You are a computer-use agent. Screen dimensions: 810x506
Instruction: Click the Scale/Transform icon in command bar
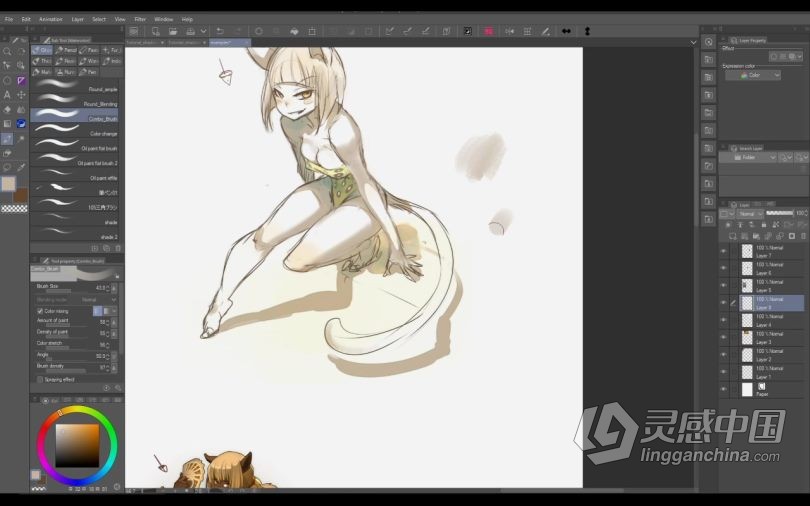point(312,31)
